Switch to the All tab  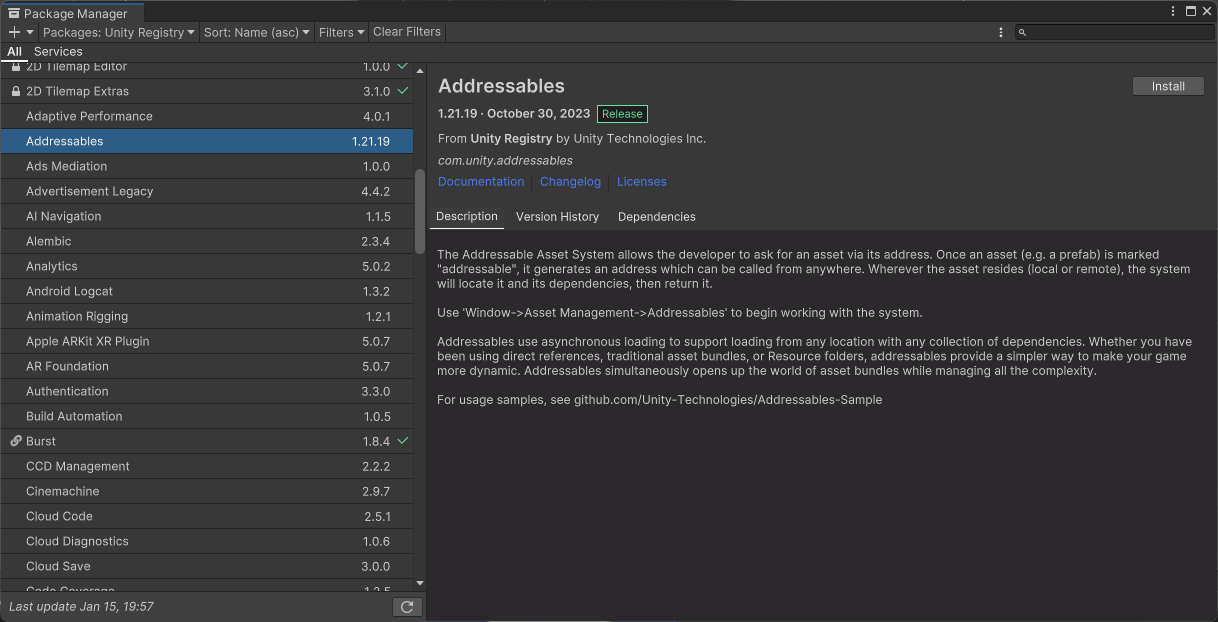point(14,52)
